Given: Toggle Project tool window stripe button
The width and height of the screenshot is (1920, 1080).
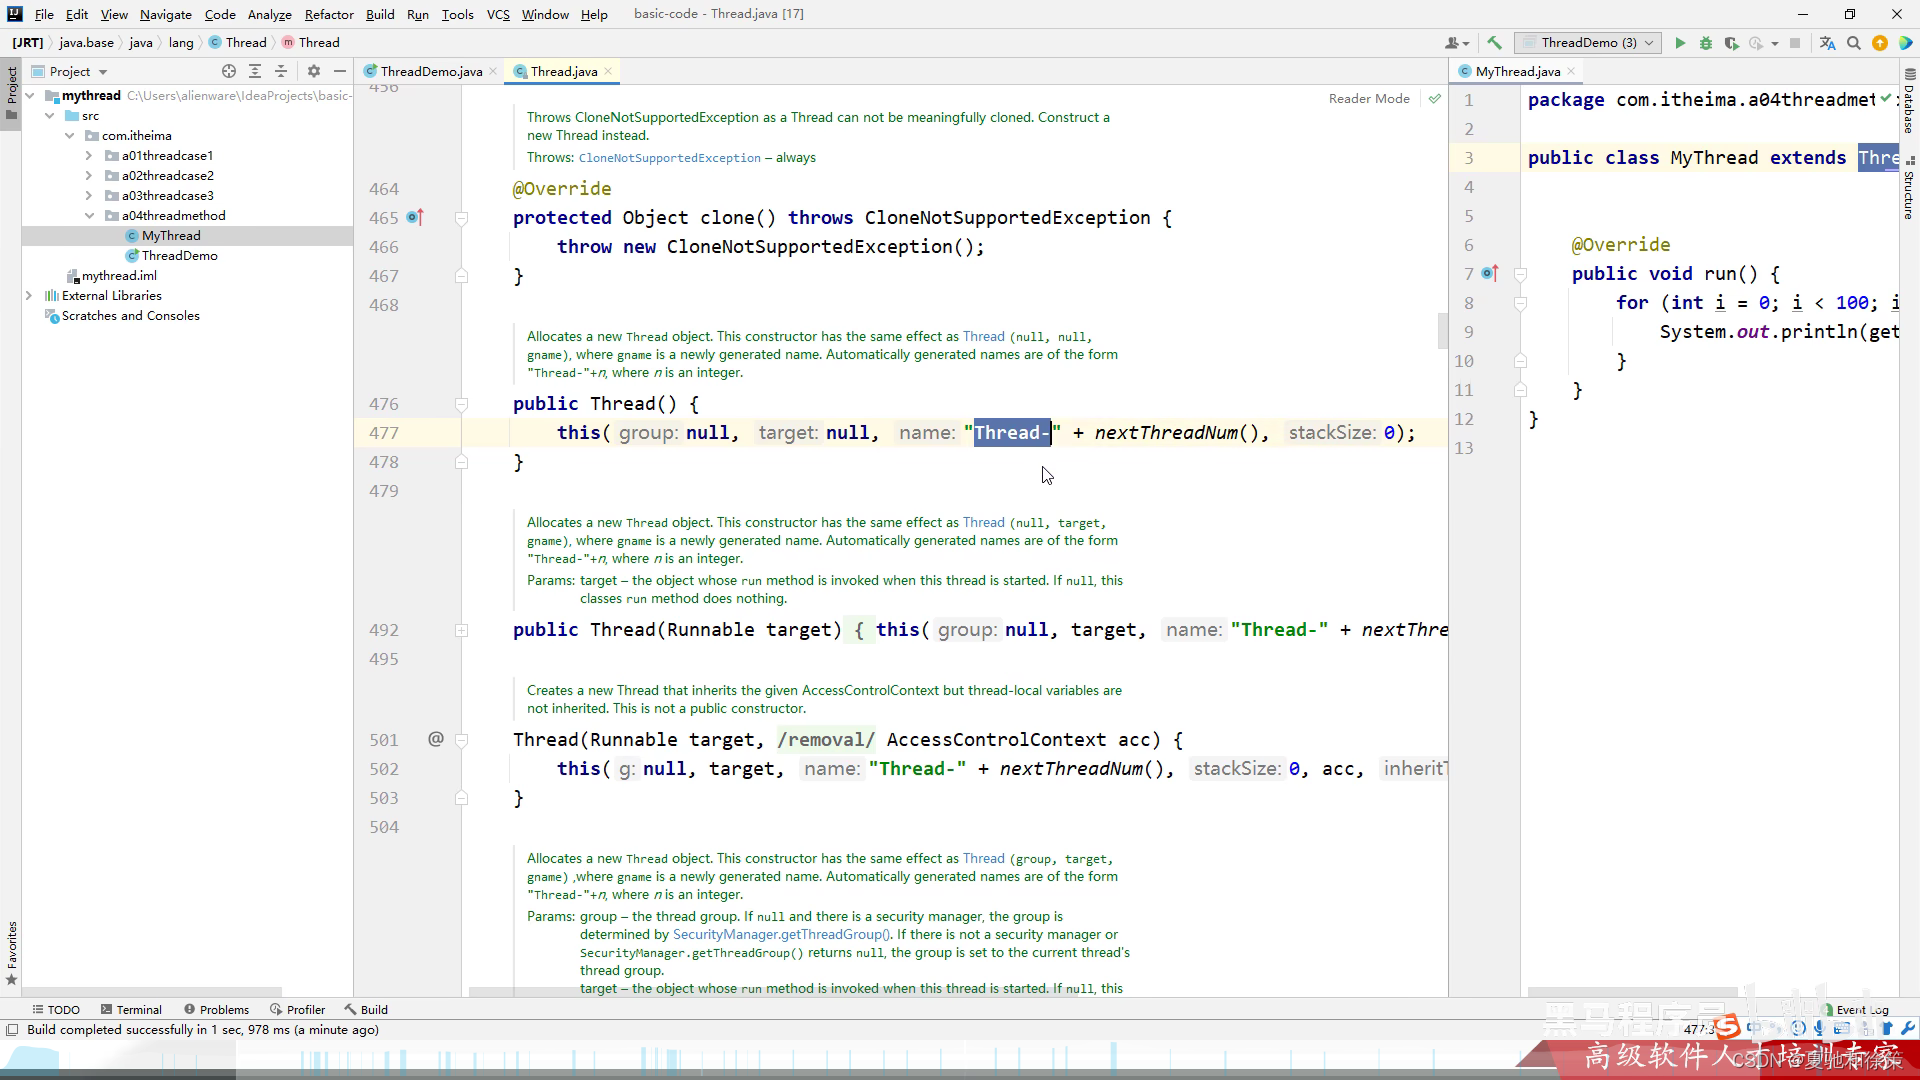Looking at the screenshot, I should click(11, 90).
